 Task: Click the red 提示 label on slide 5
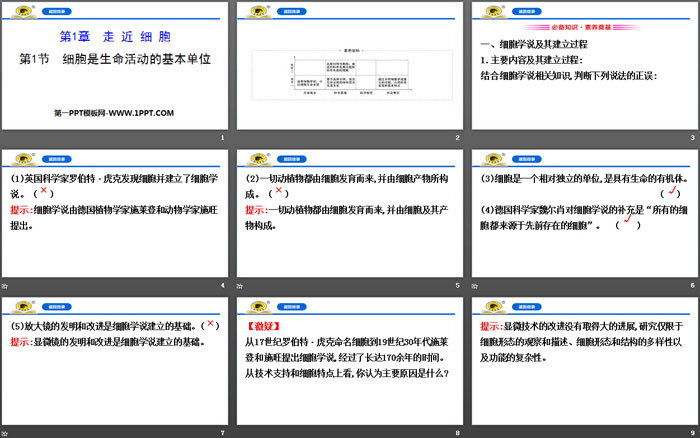coord(256,210)
